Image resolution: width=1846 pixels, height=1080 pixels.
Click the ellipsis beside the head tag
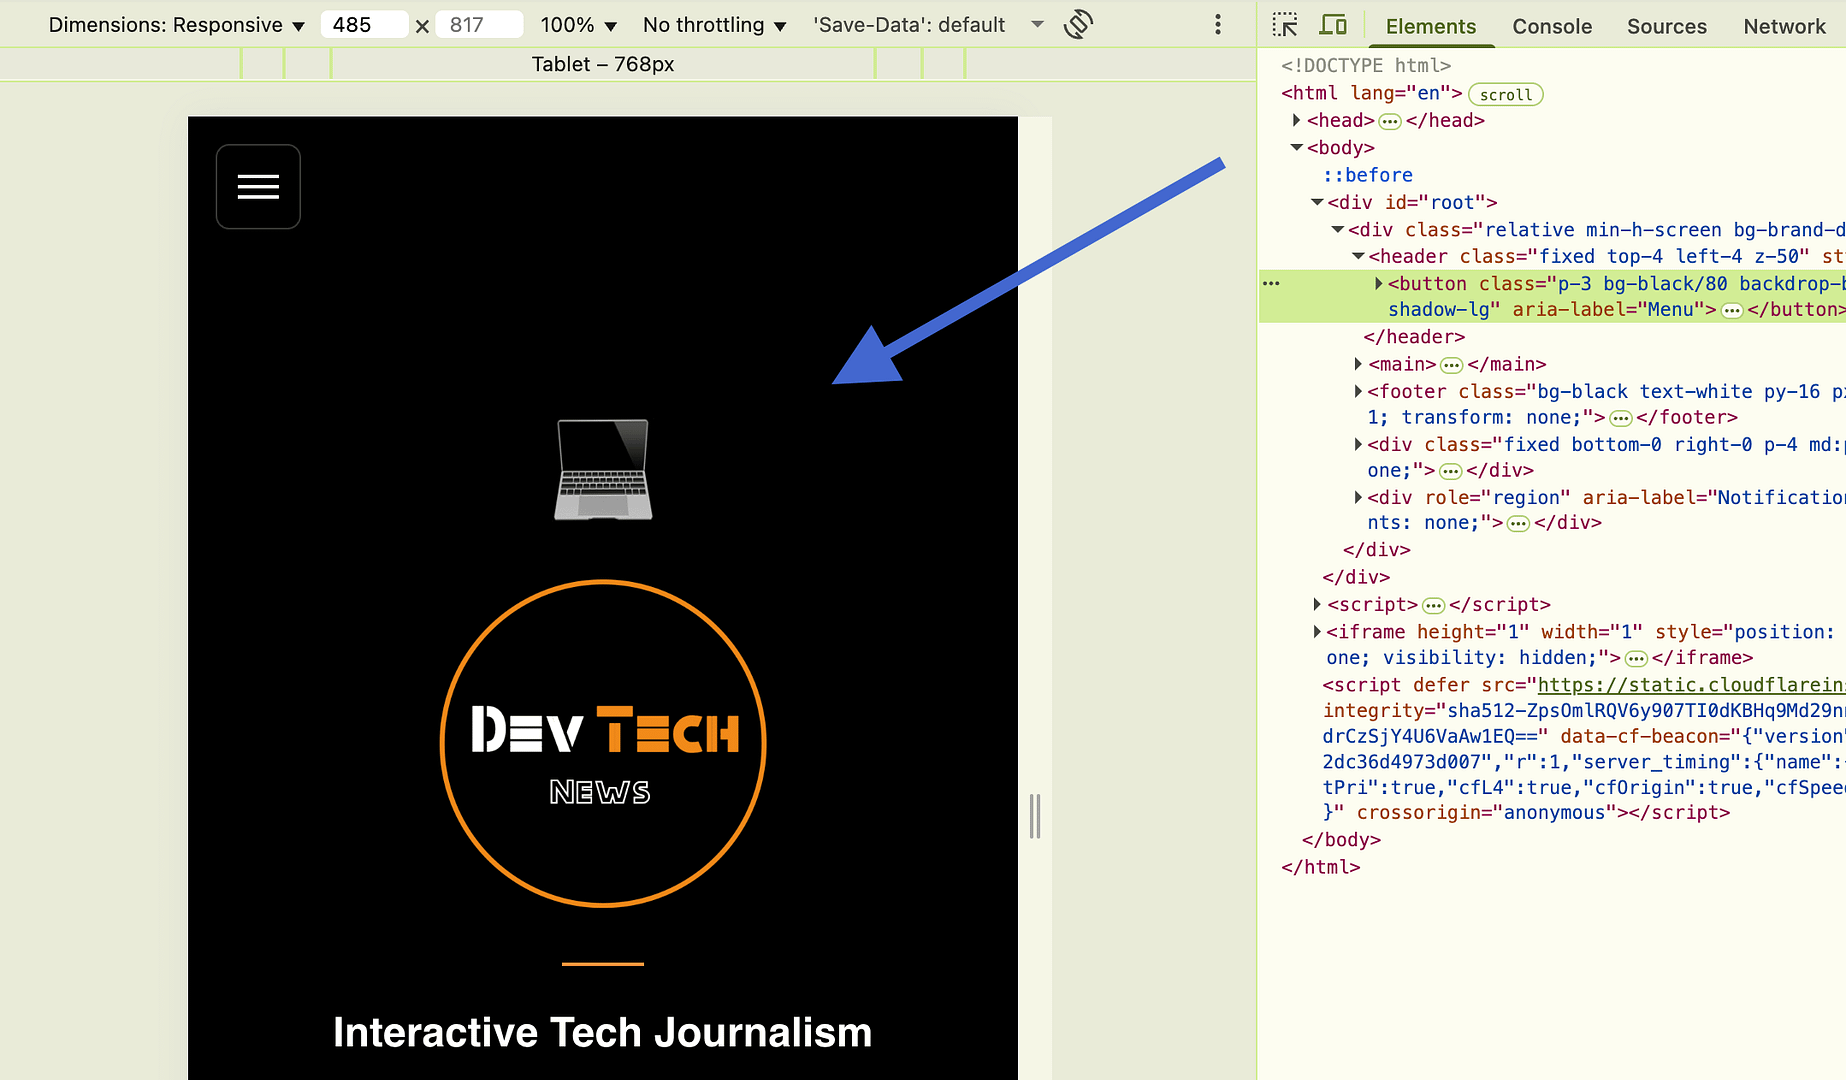1390,121
